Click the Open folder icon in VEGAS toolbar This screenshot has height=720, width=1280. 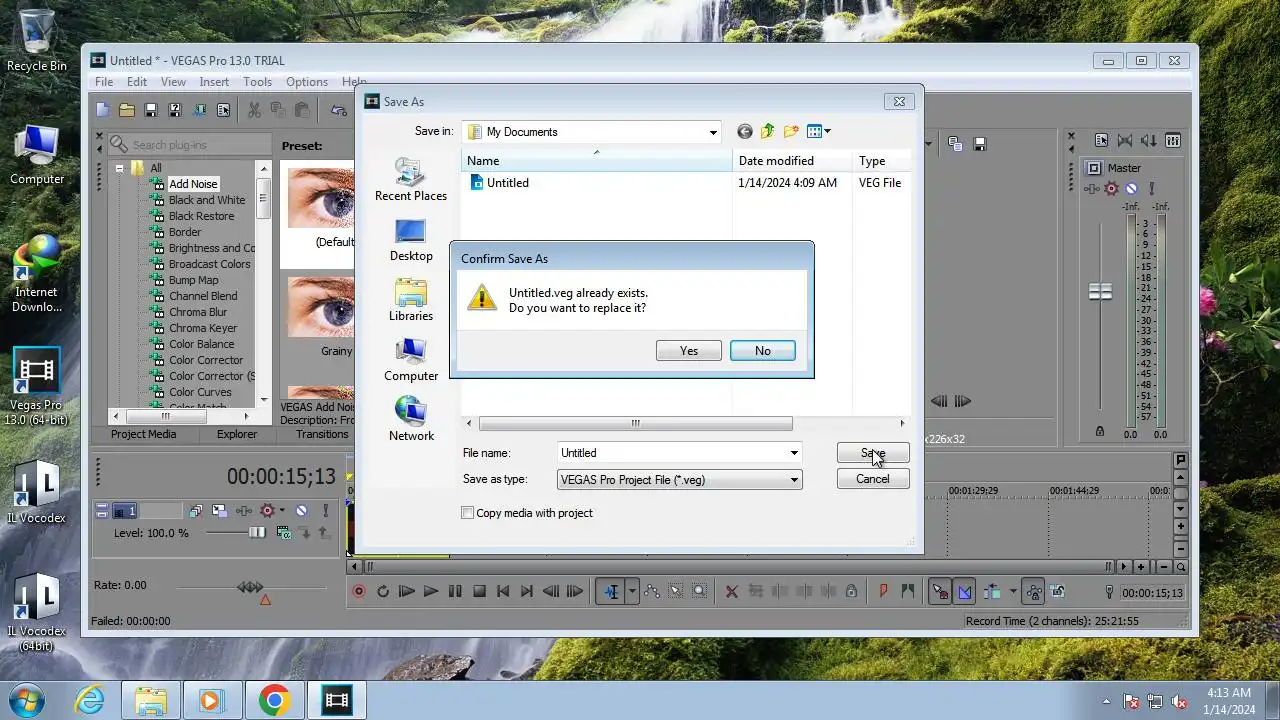tap(127, 110)
